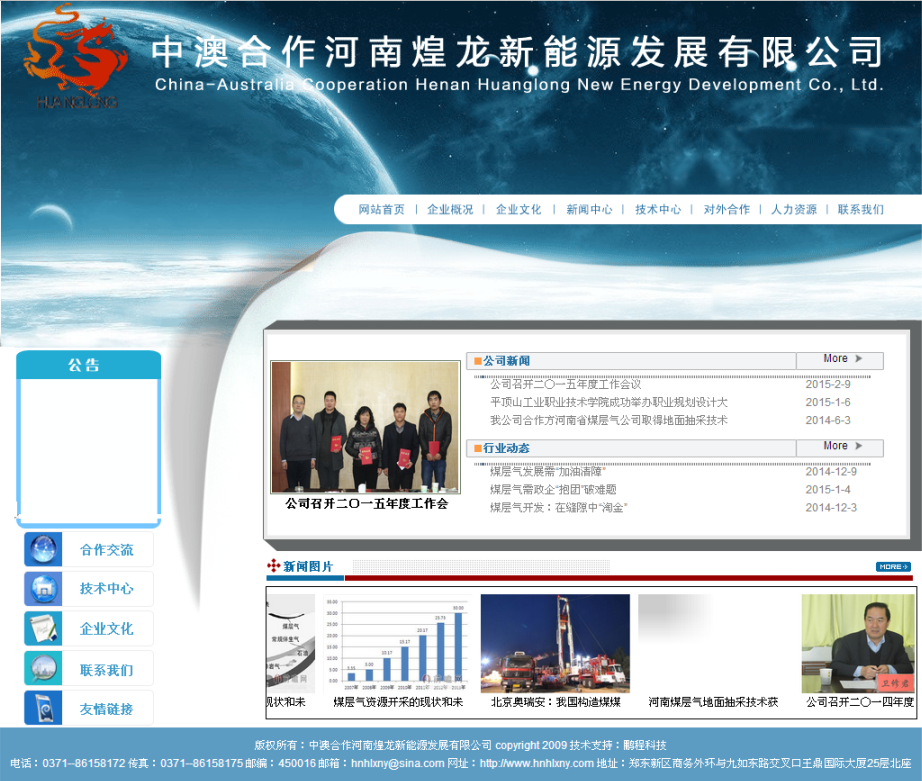The height and width of the screenshot is (781, 922).
Task: Click the 联系我们 magnifier icon
Action: click(42, 668)
